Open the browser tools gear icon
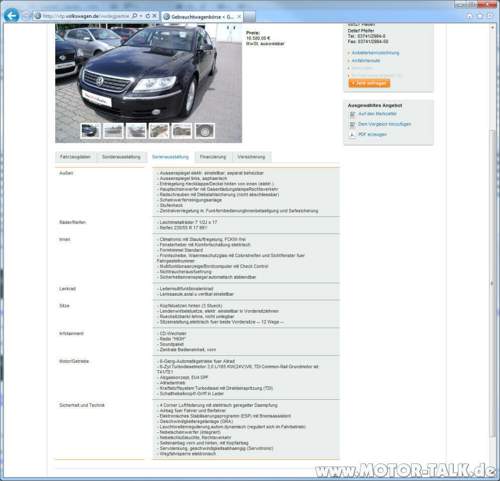Viewport: 500px width, 481px height. 490,16
